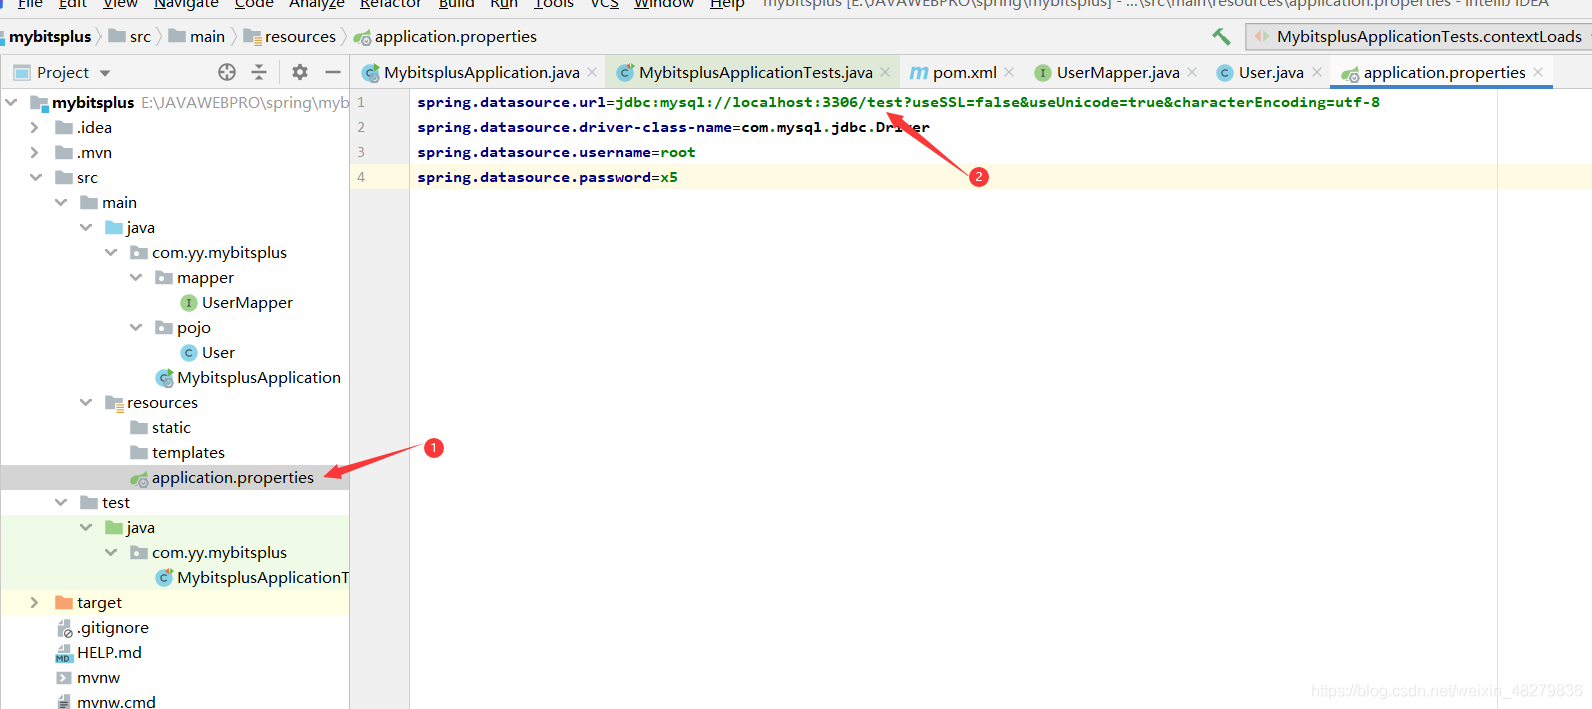Open the run configuration MybitsplusApplicationTests.contextLoads selector
The width and height of the screenshot is (1592, 709).
[1418, 37]
